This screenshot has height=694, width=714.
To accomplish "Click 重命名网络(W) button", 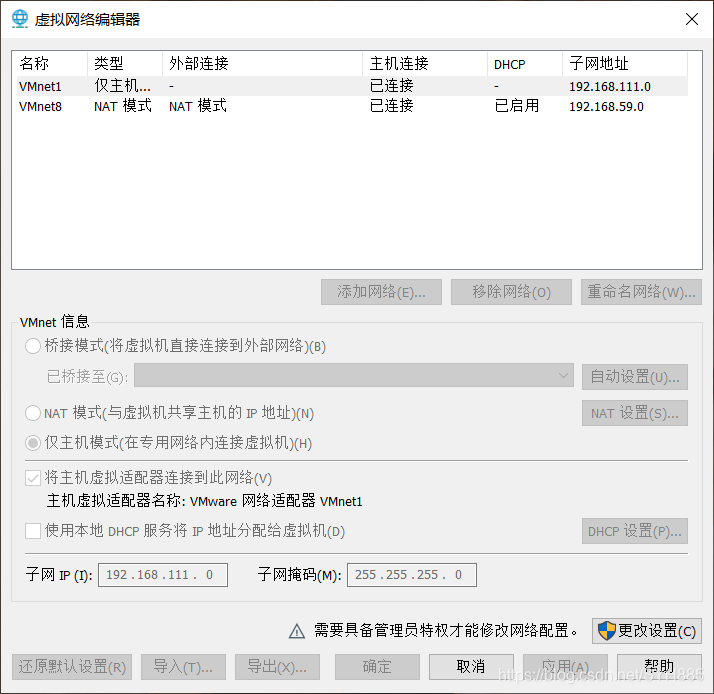I will (641, 292).
